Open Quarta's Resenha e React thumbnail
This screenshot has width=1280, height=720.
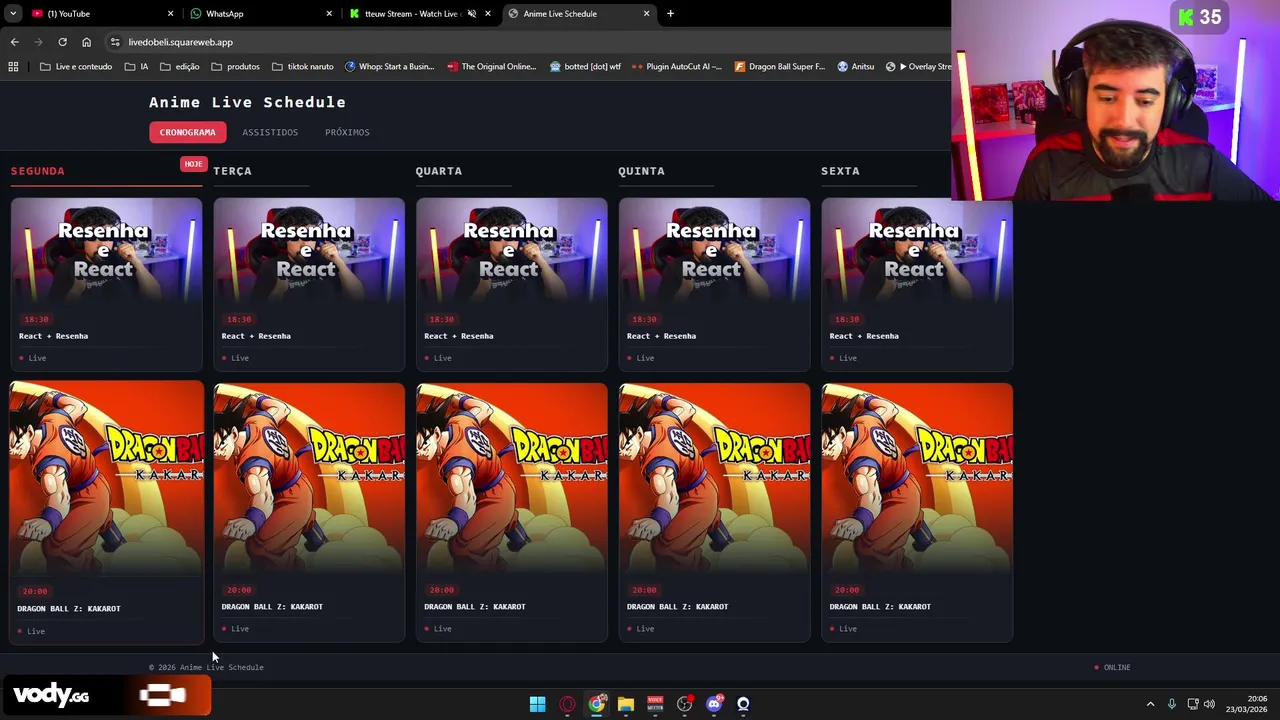pyautogui.click(x=512, y=252)
